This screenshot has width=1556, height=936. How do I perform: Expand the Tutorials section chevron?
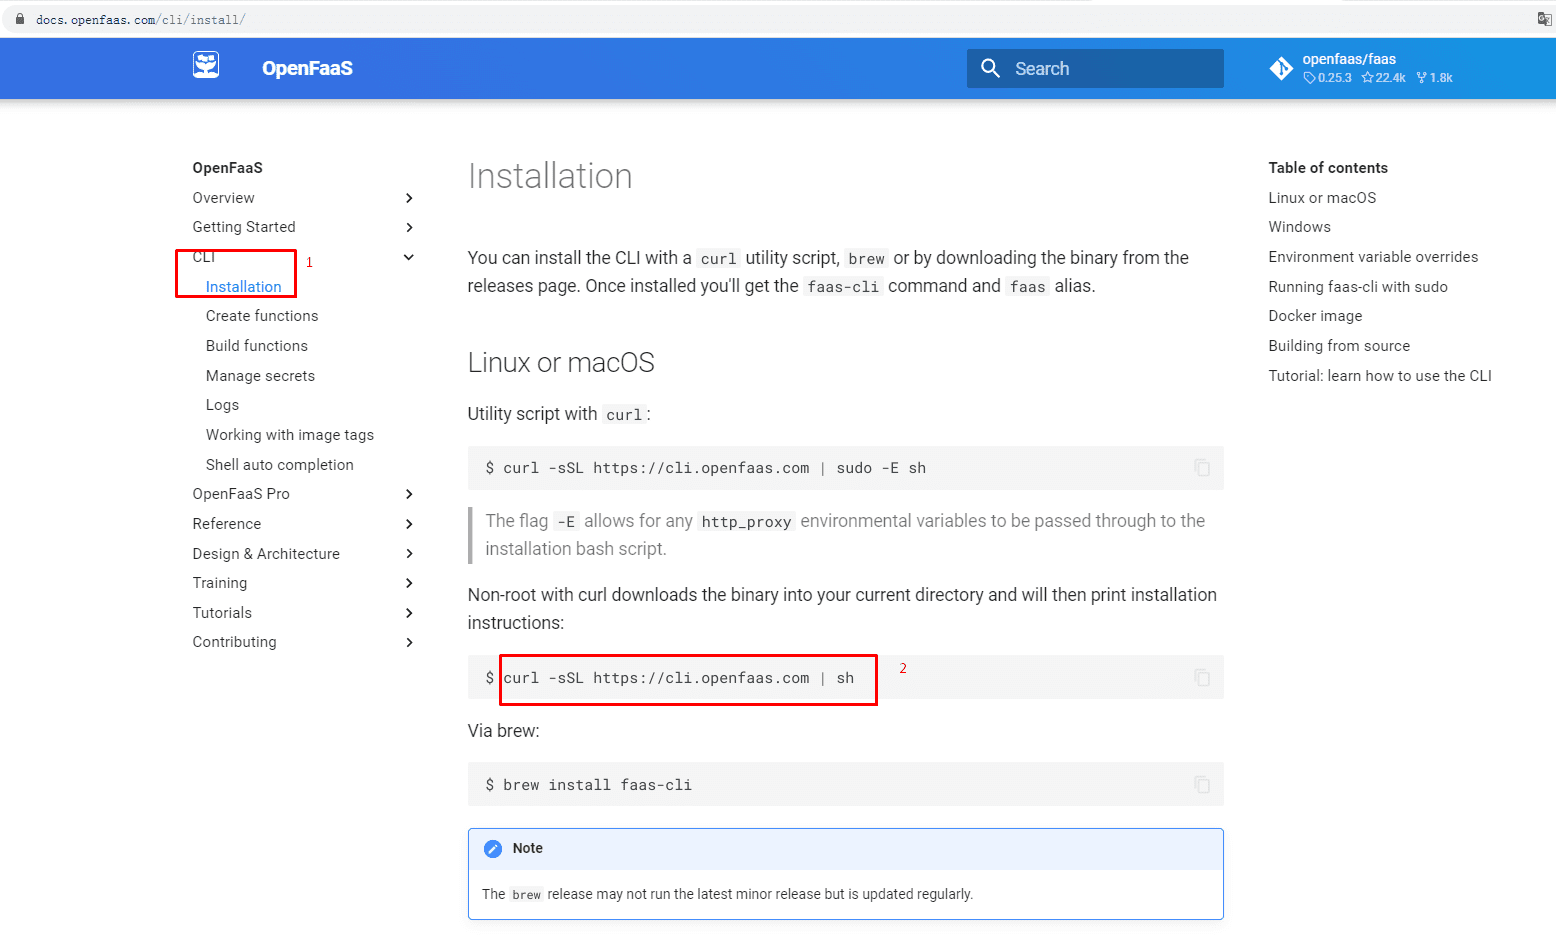click(x=409, y=613)
